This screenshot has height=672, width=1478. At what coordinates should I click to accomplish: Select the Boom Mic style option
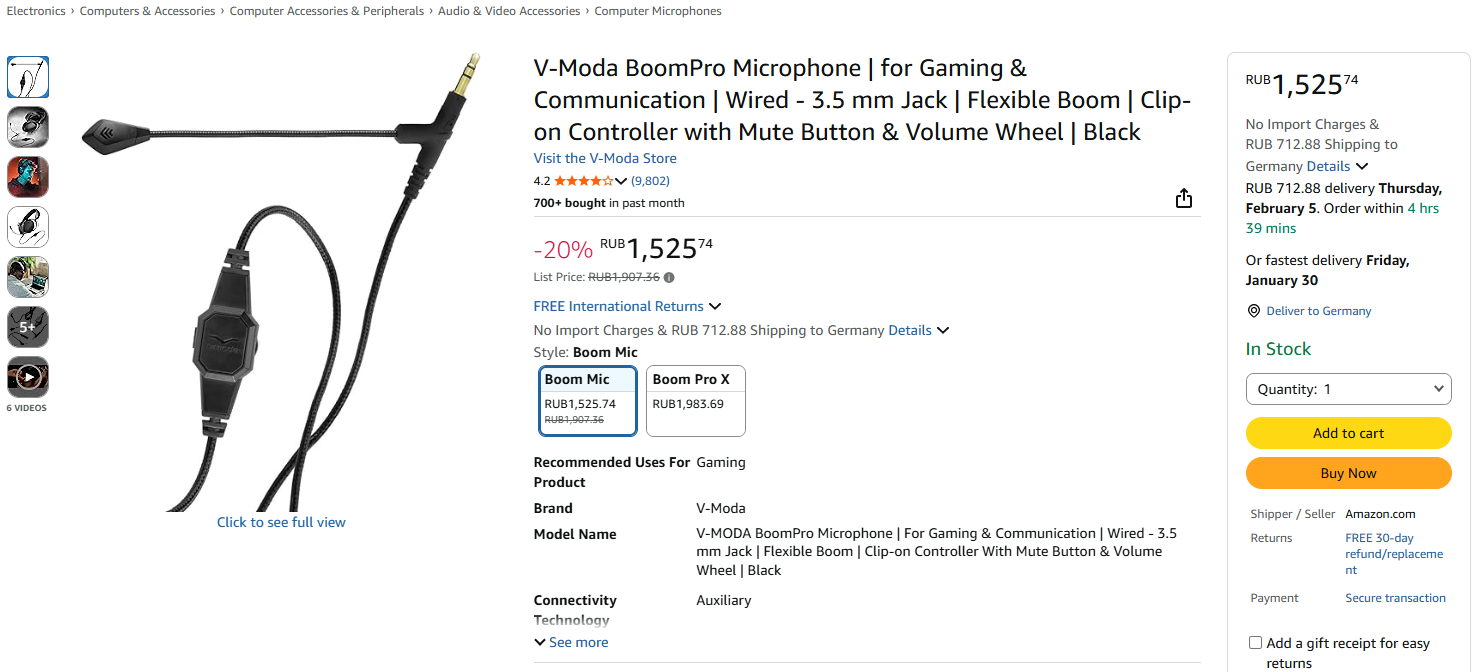click(588, 401)
